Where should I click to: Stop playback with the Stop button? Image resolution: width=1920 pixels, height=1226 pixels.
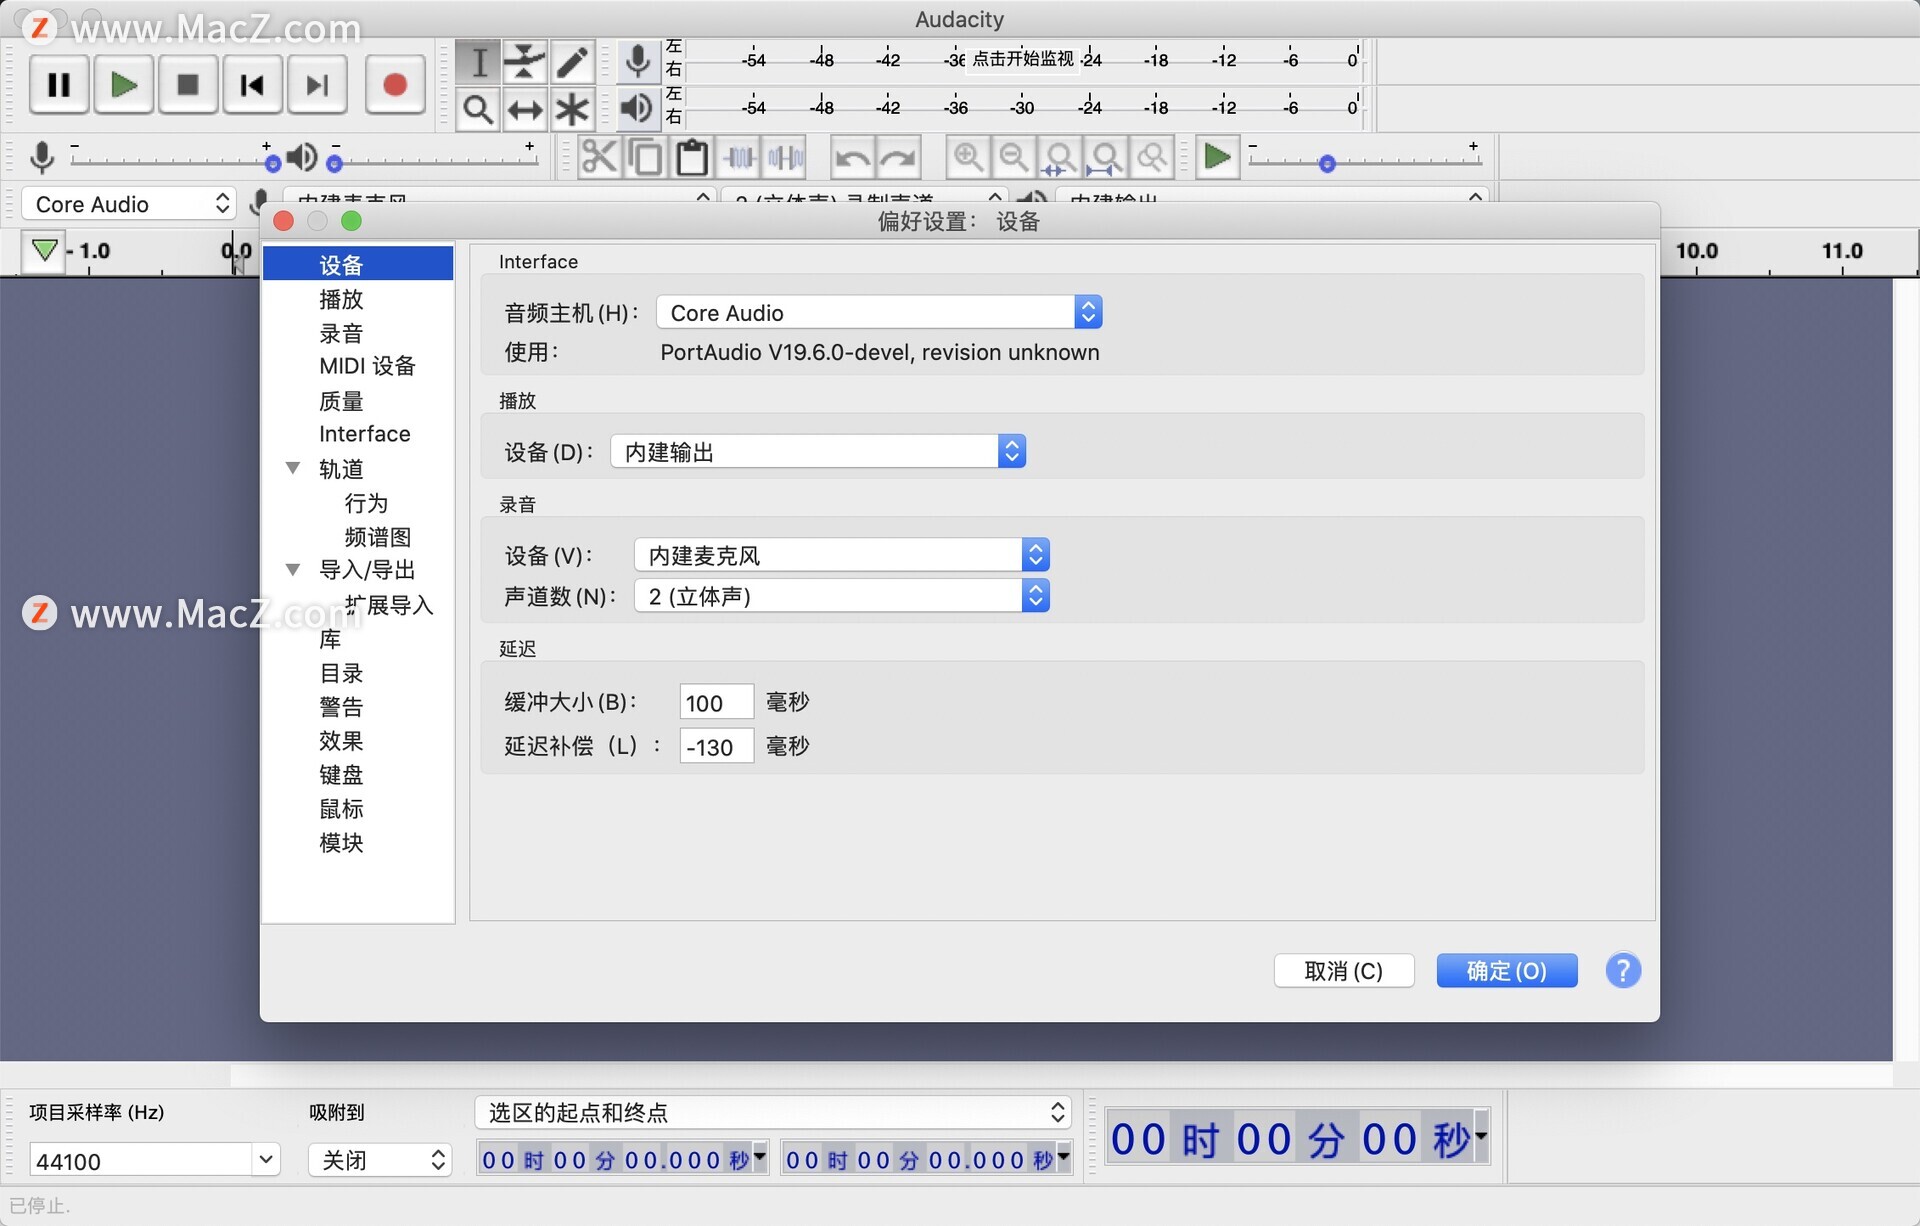(x=187, y=85)
